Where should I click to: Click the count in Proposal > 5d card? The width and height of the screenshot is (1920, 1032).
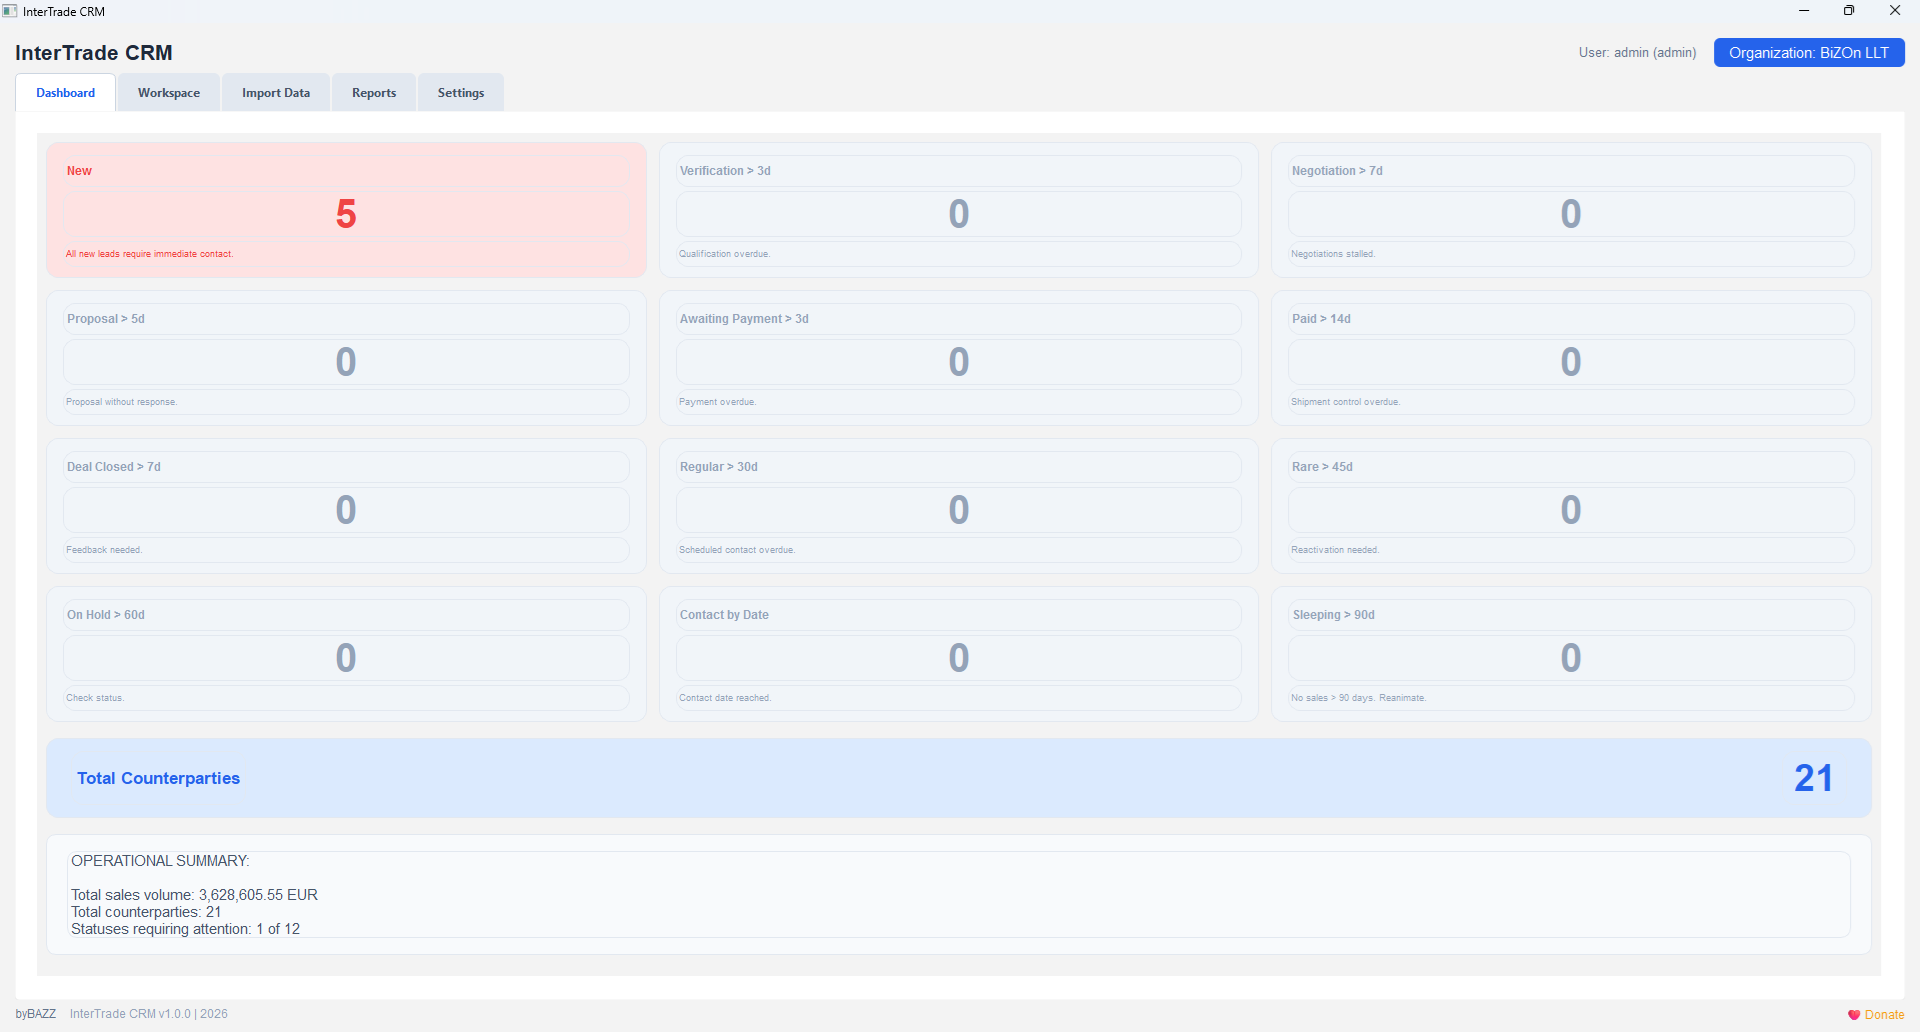346,362
